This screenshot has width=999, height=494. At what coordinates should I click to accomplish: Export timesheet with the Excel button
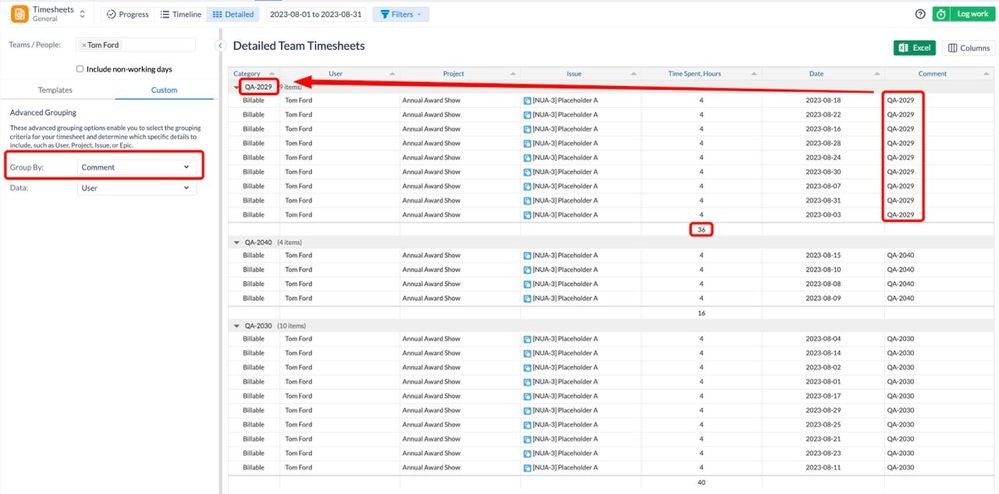click(x=914, y=48)
